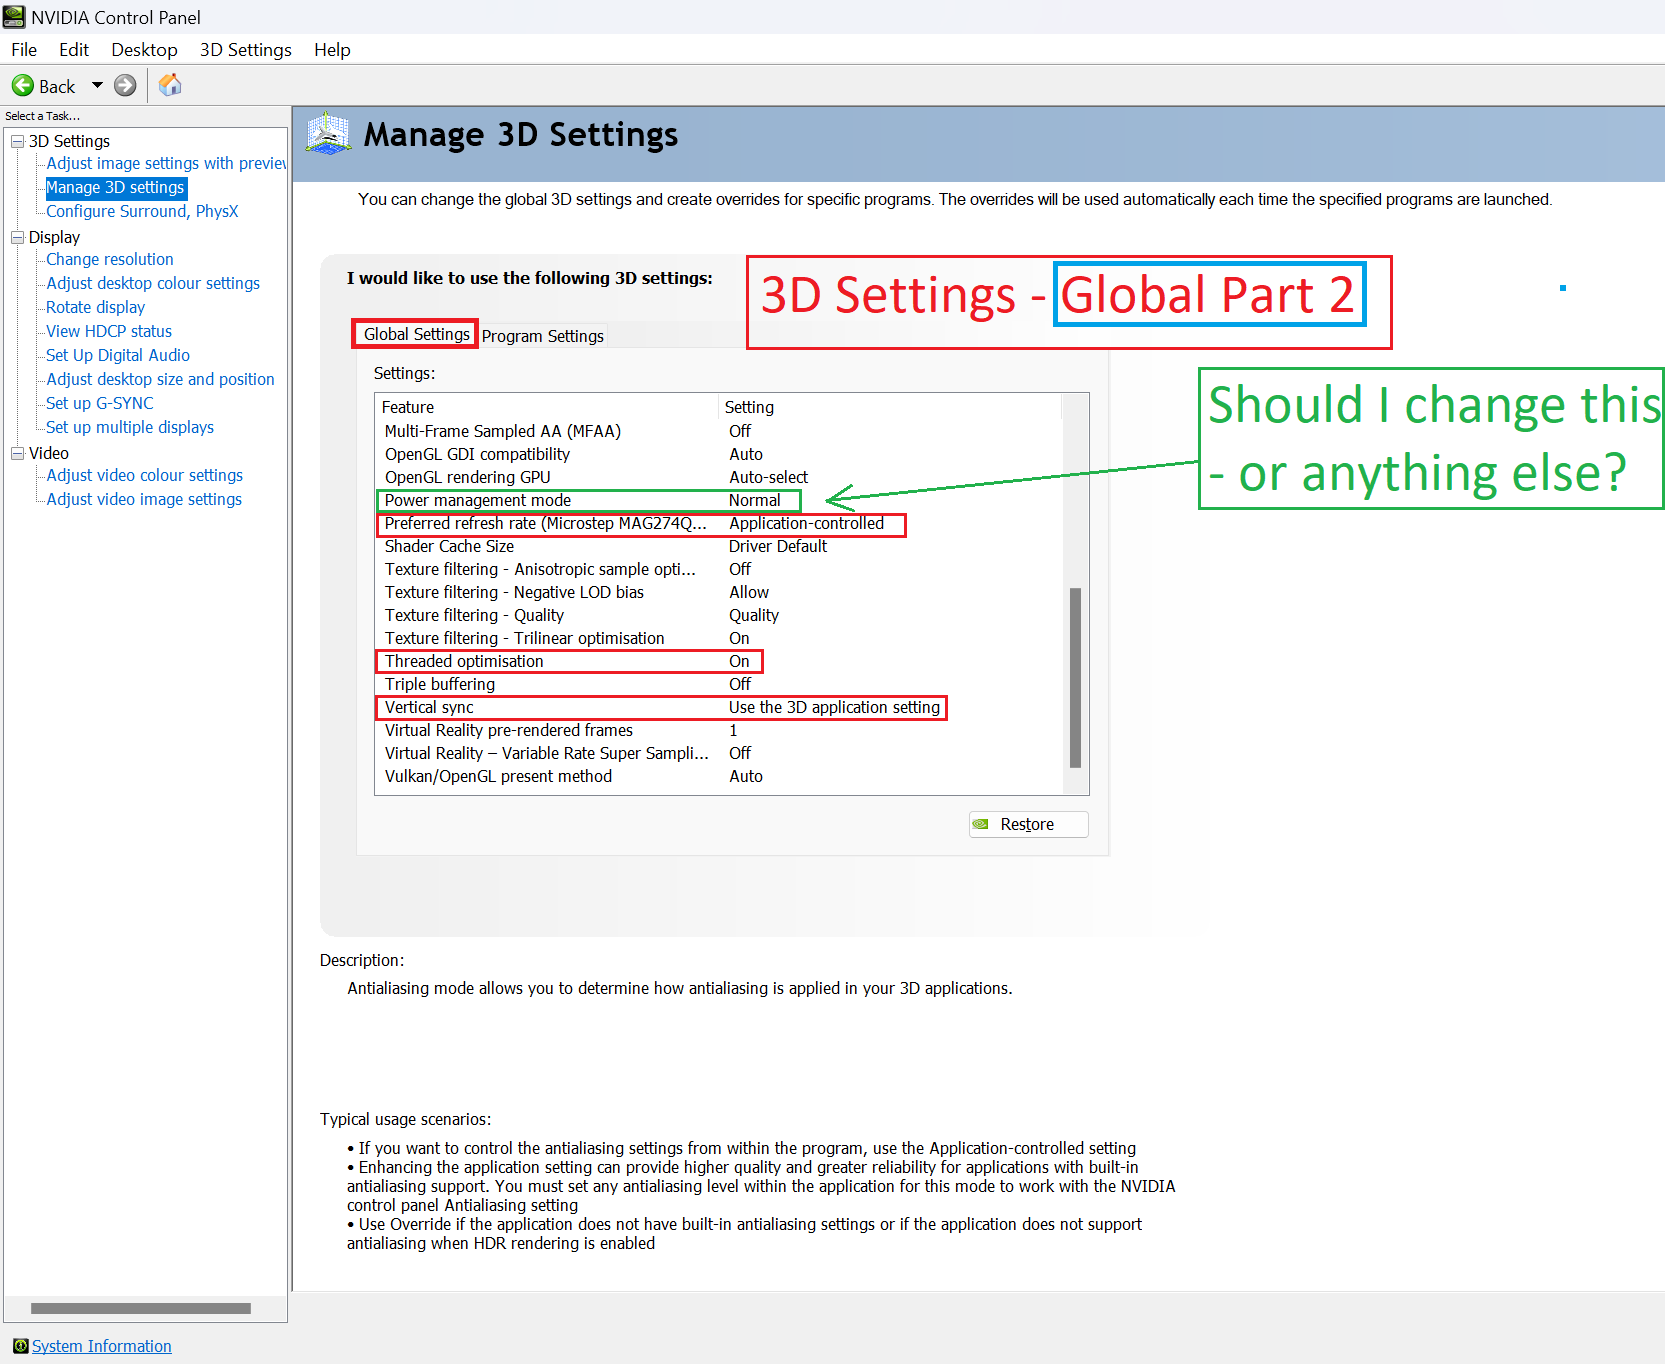Select Manage 3D settings in the tree

pyautogui.click(x=115, y=187)
